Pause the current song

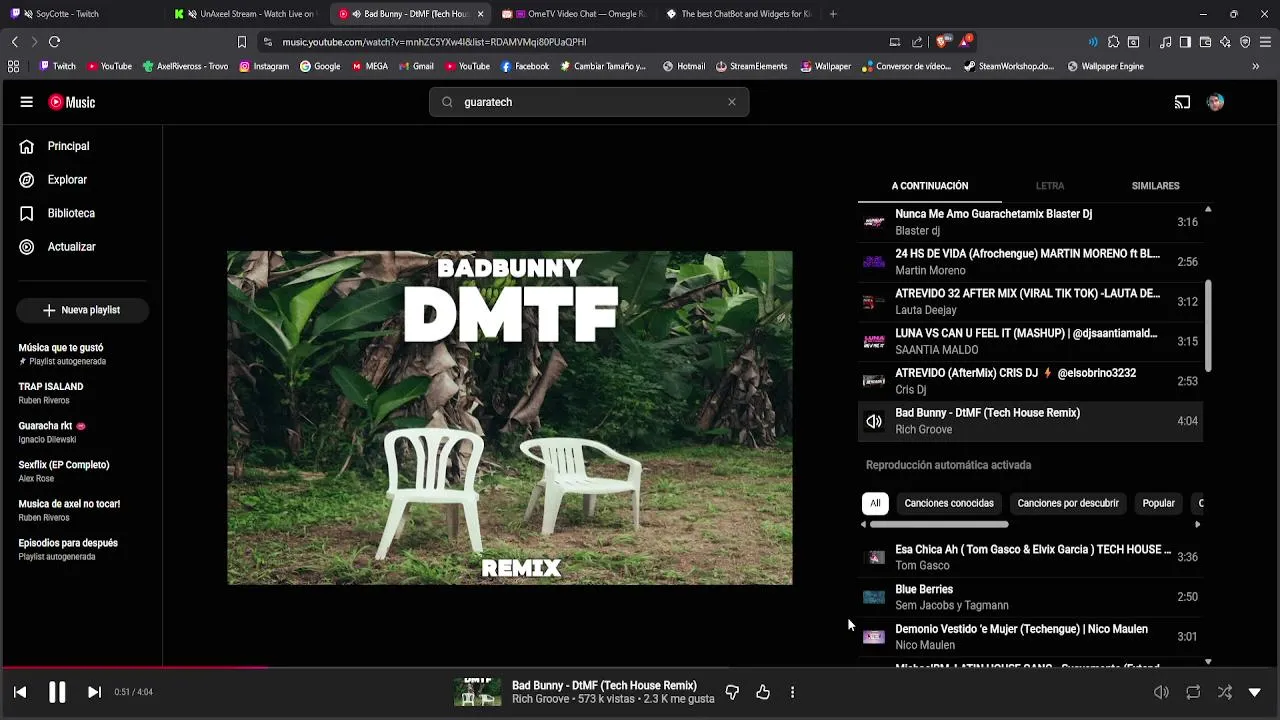57,692
